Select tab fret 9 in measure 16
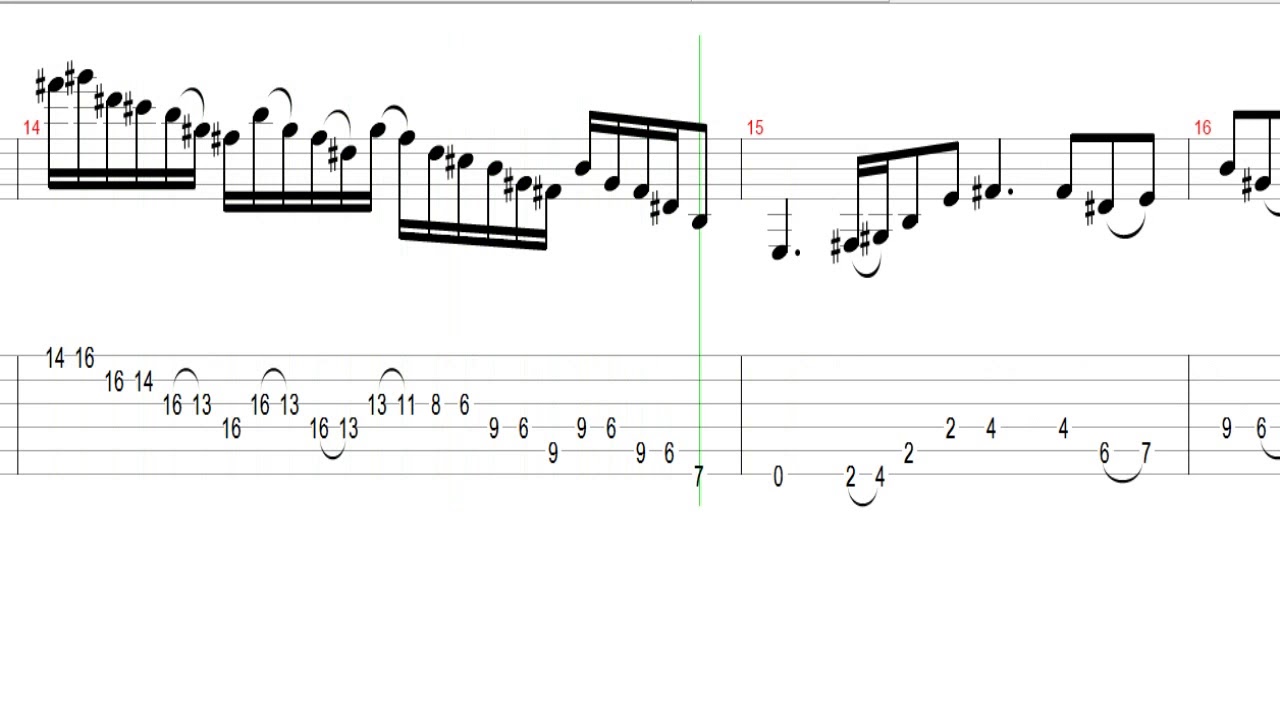1280x720 pixels. coord(1227,430)
